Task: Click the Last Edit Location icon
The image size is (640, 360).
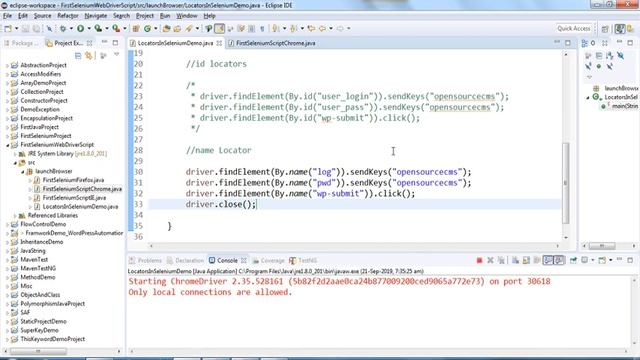Action: (x=311, y=29)
